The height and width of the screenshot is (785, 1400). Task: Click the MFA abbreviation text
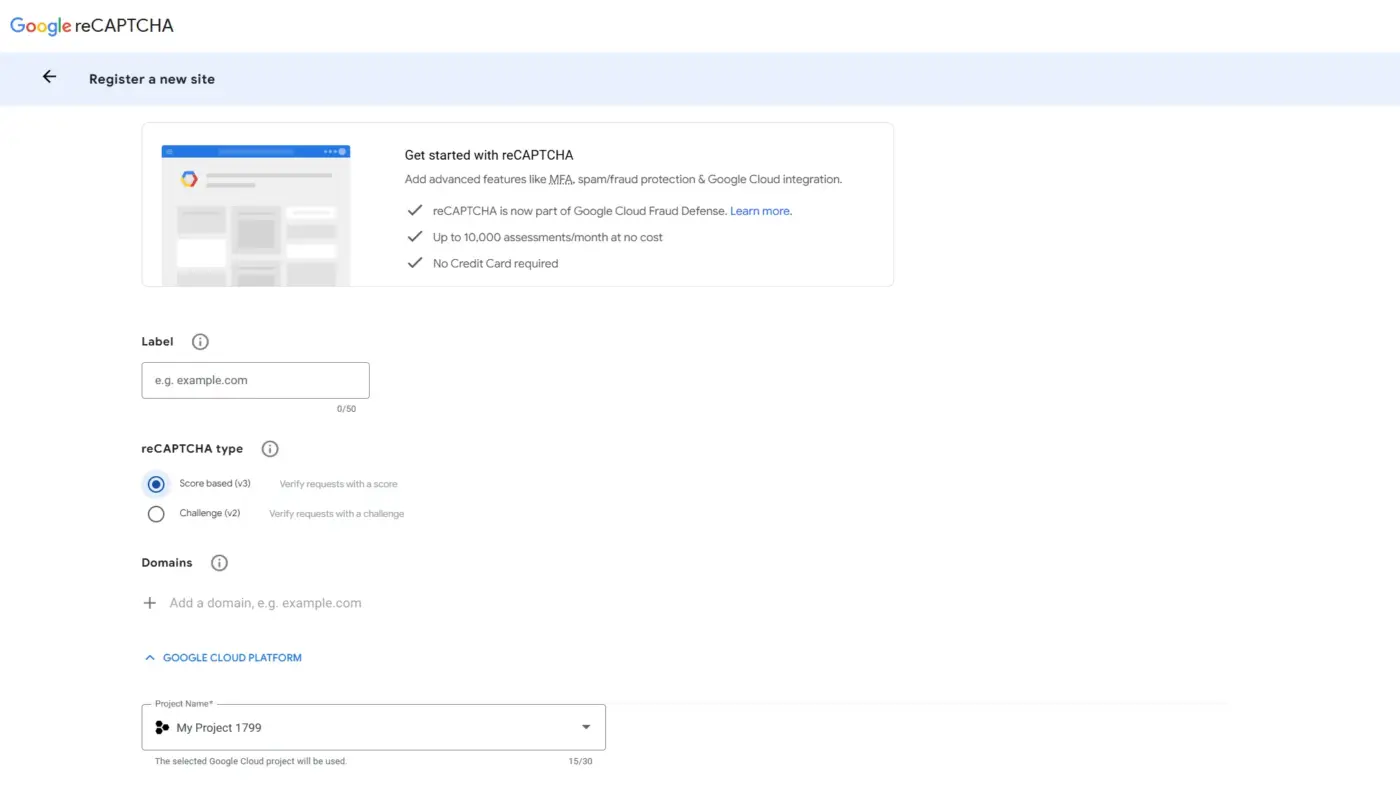click(x=561, y=180)
